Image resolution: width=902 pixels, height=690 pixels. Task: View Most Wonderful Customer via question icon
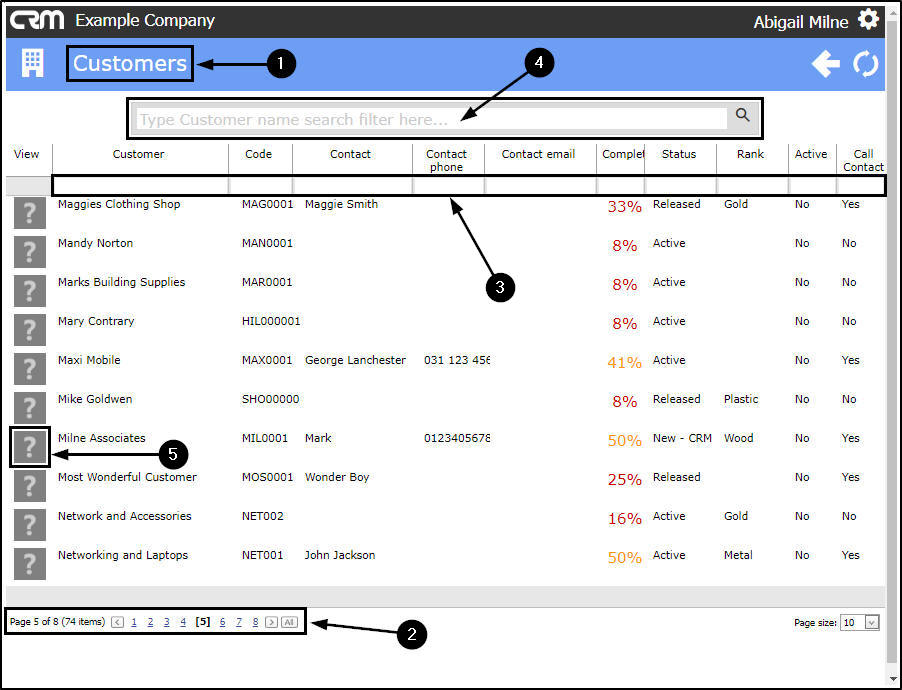(29, 486)
